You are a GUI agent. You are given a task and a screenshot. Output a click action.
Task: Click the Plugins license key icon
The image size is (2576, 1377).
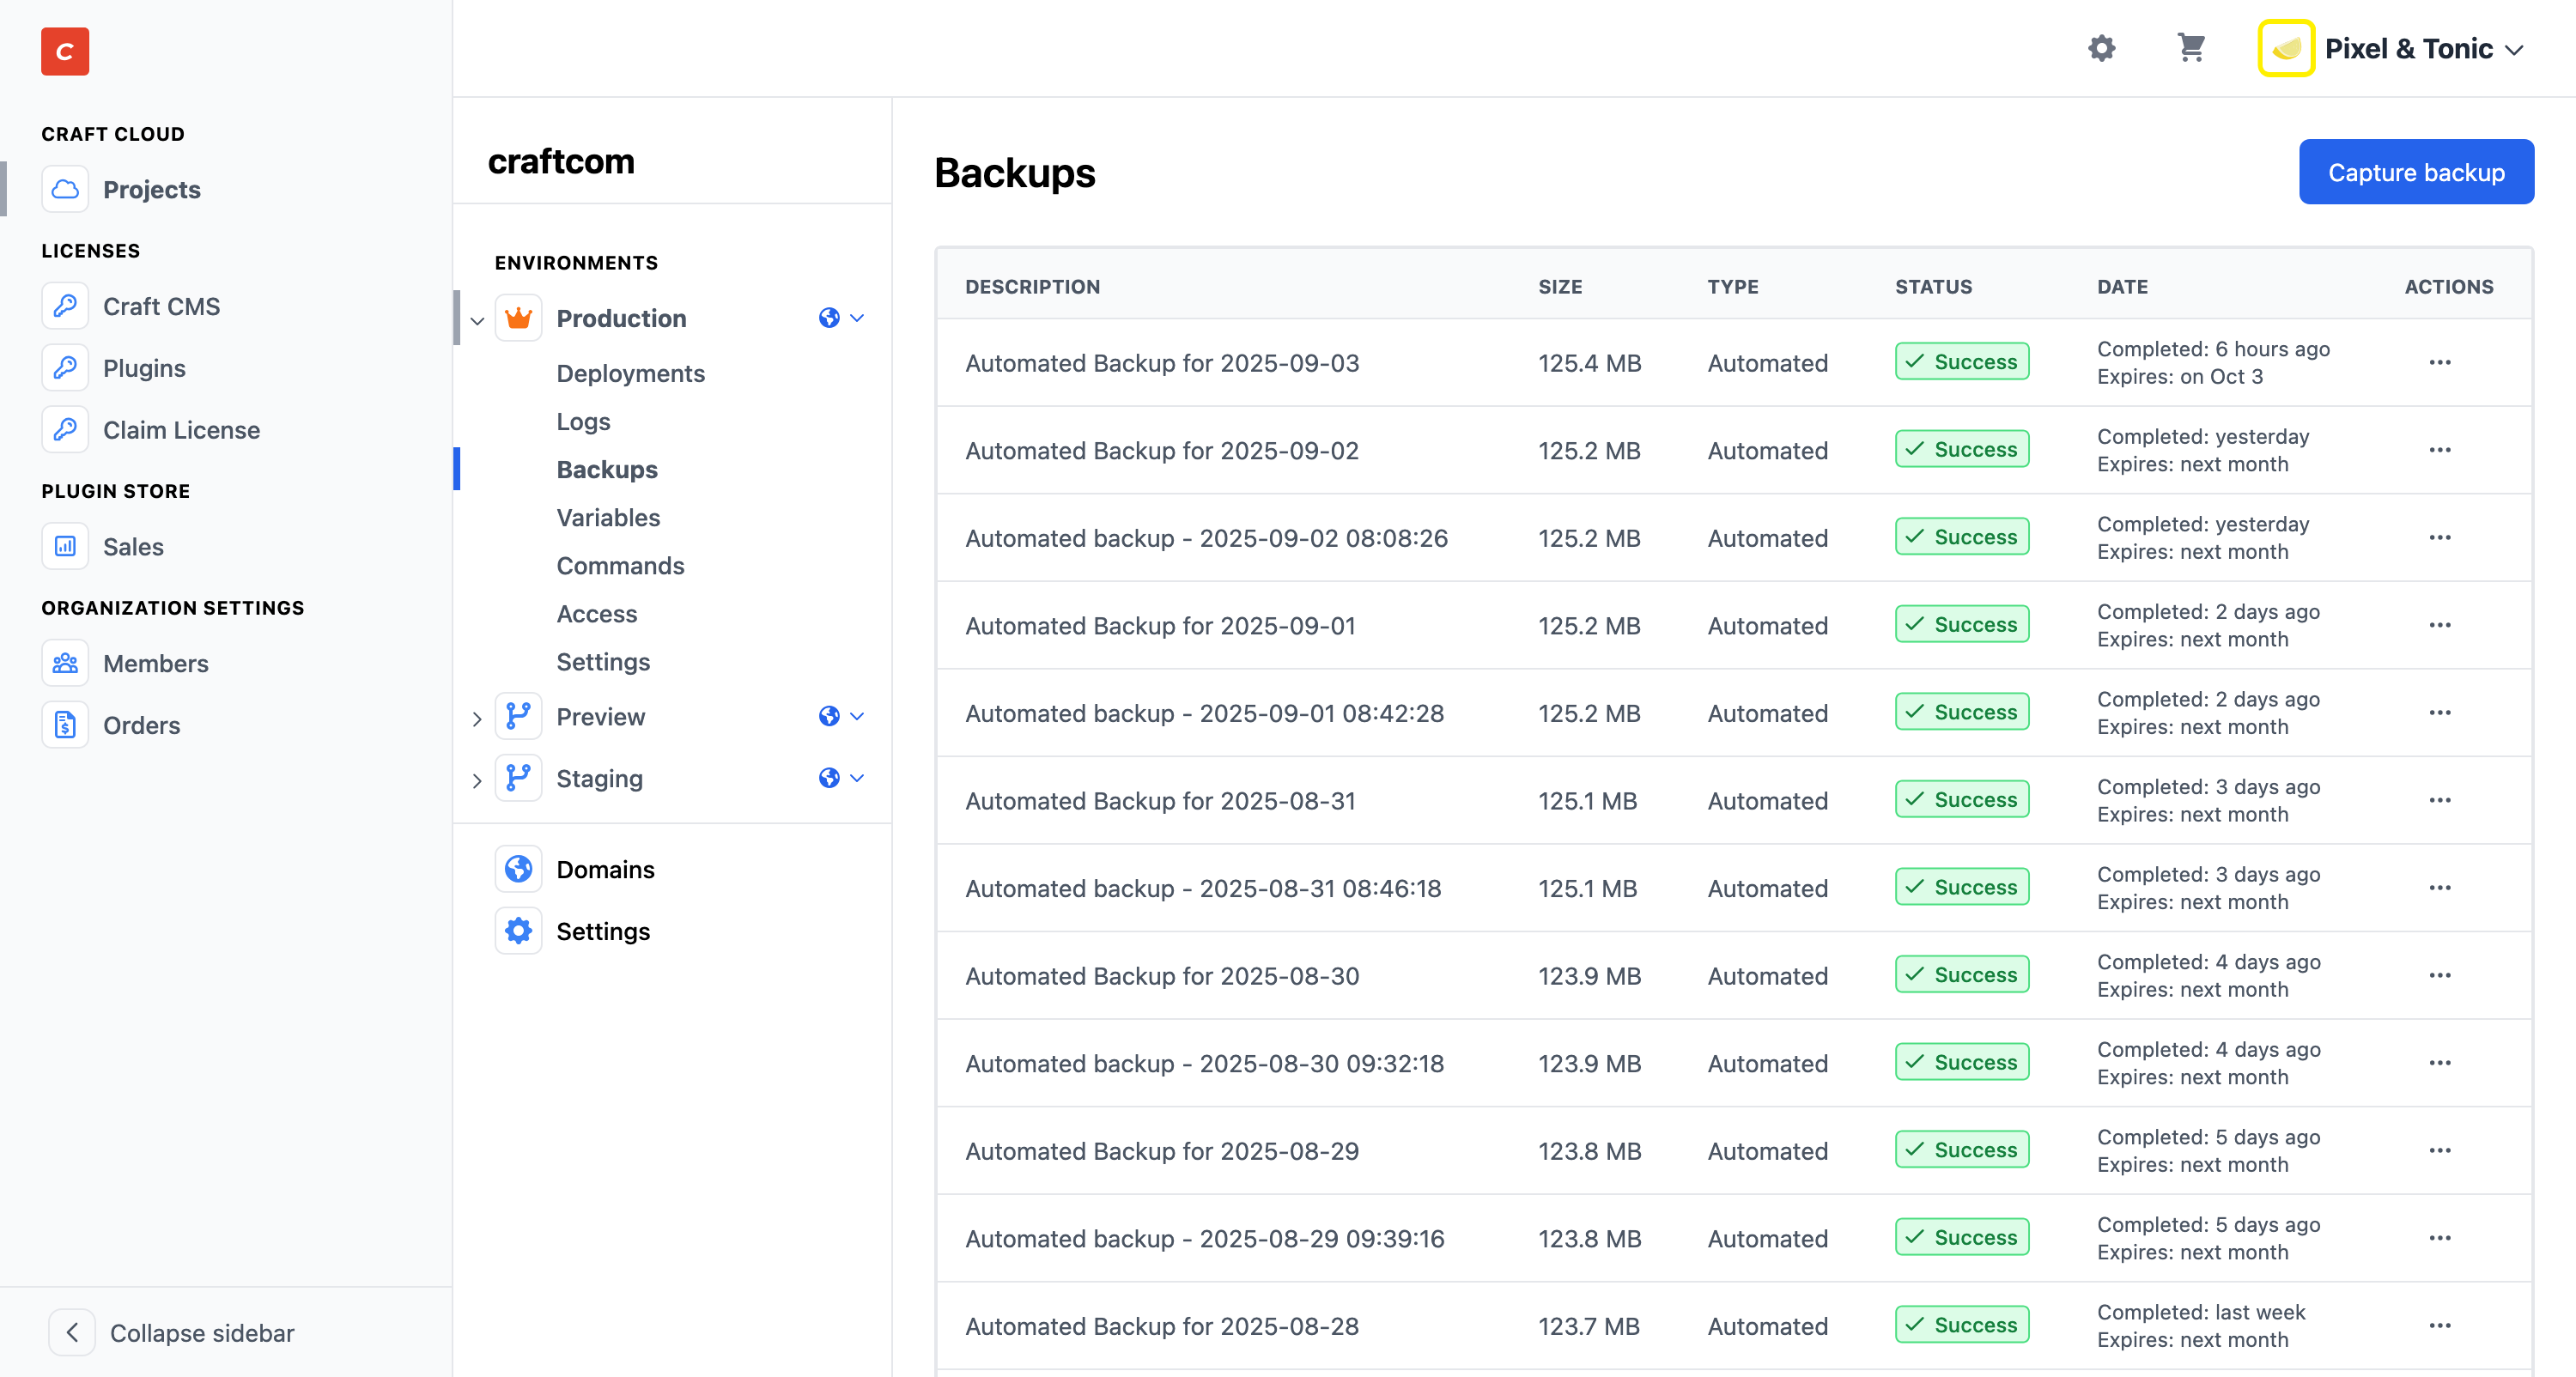tap(64, 367)
